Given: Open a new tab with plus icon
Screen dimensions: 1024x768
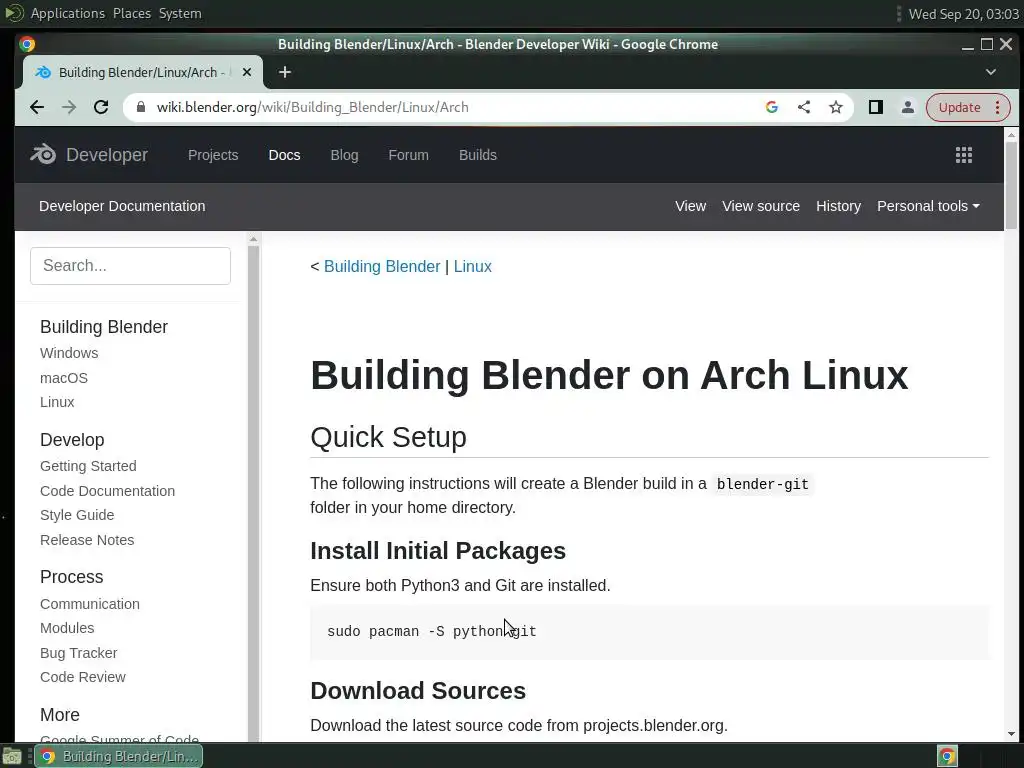Looking at the screenshot, I should (x=285, y=72).
